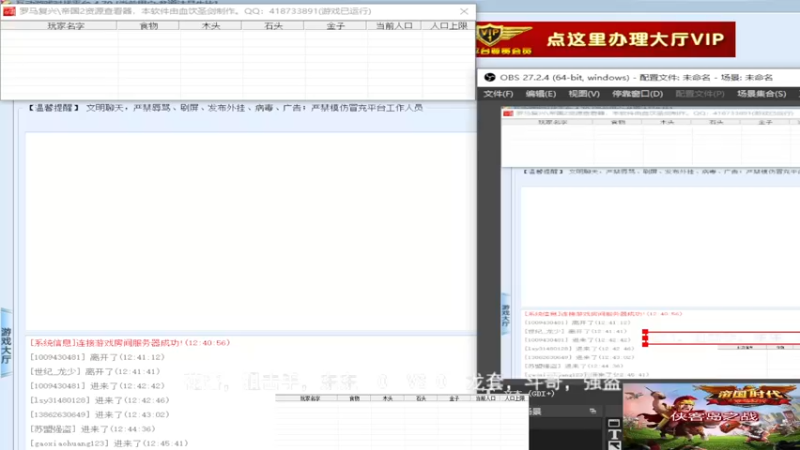Open the OBS 编辑(E) menu
This screenshot has height=450, width=800.
pyautogui.click(x=540, y=94)
